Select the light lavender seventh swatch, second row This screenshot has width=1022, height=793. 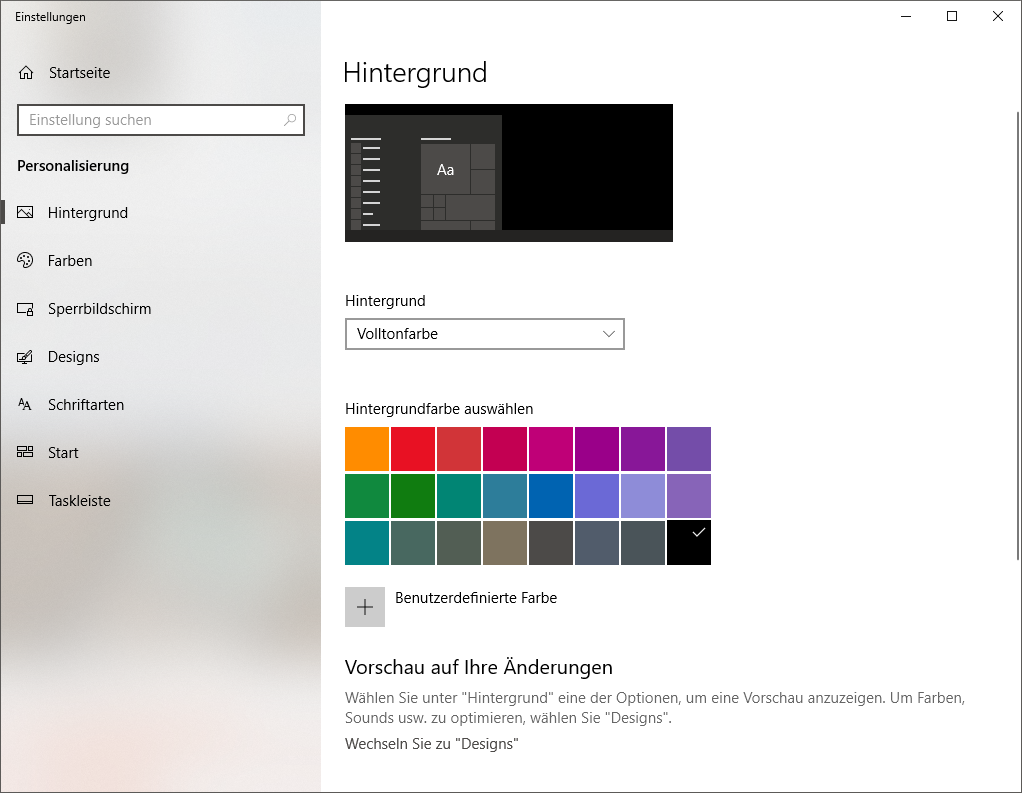click(x=643, y=496)
